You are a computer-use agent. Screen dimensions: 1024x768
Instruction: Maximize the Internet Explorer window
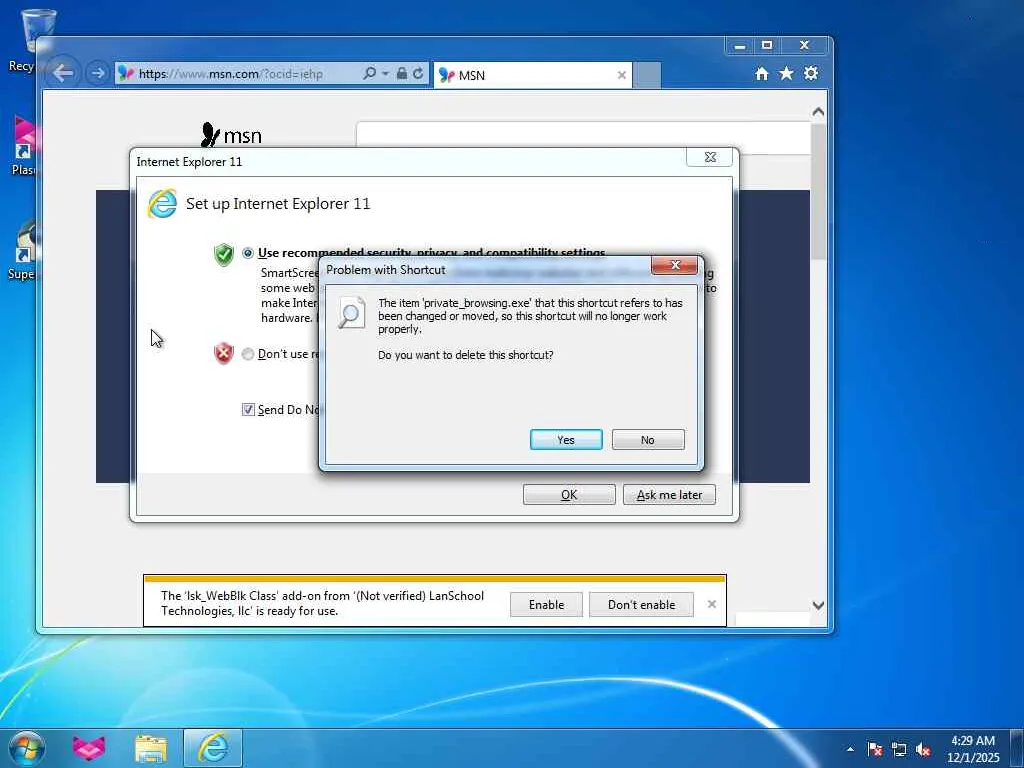[x=767, y=46]
